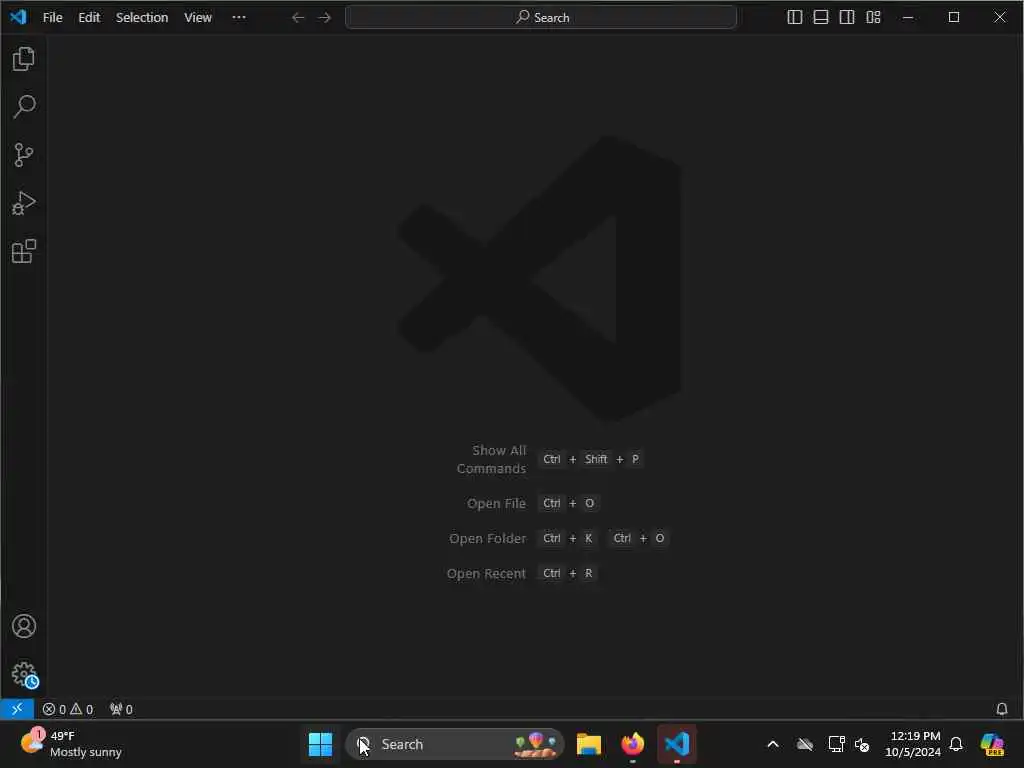Viewport: 1024px width, 768px height.
Task: Toggle the secondary side bar layout icon
Action: 847,18
